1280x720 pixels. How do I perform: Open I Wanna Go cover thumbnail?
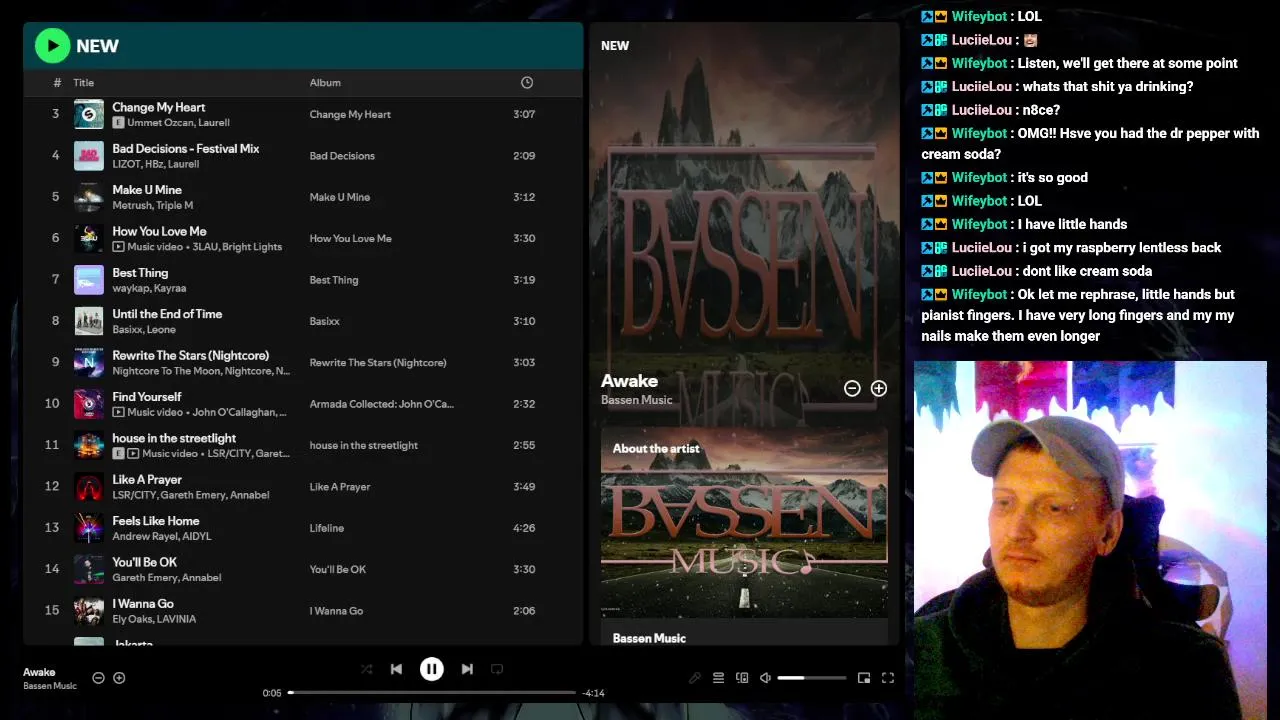point(89,611)
